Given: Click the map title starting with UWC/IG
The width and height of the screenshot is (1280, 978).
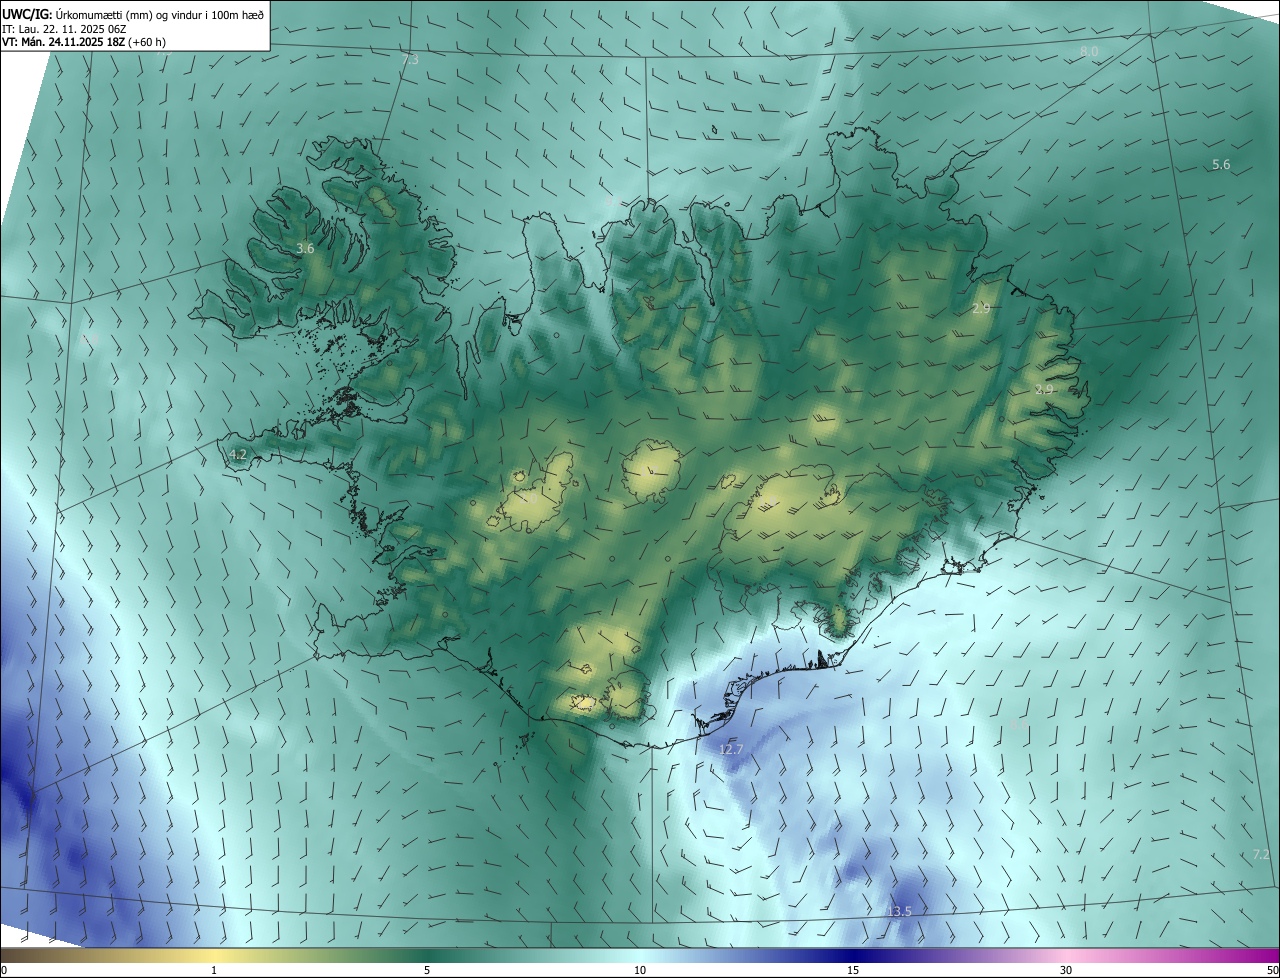Looking at the screenshot, I should click(x=133, y=13).
